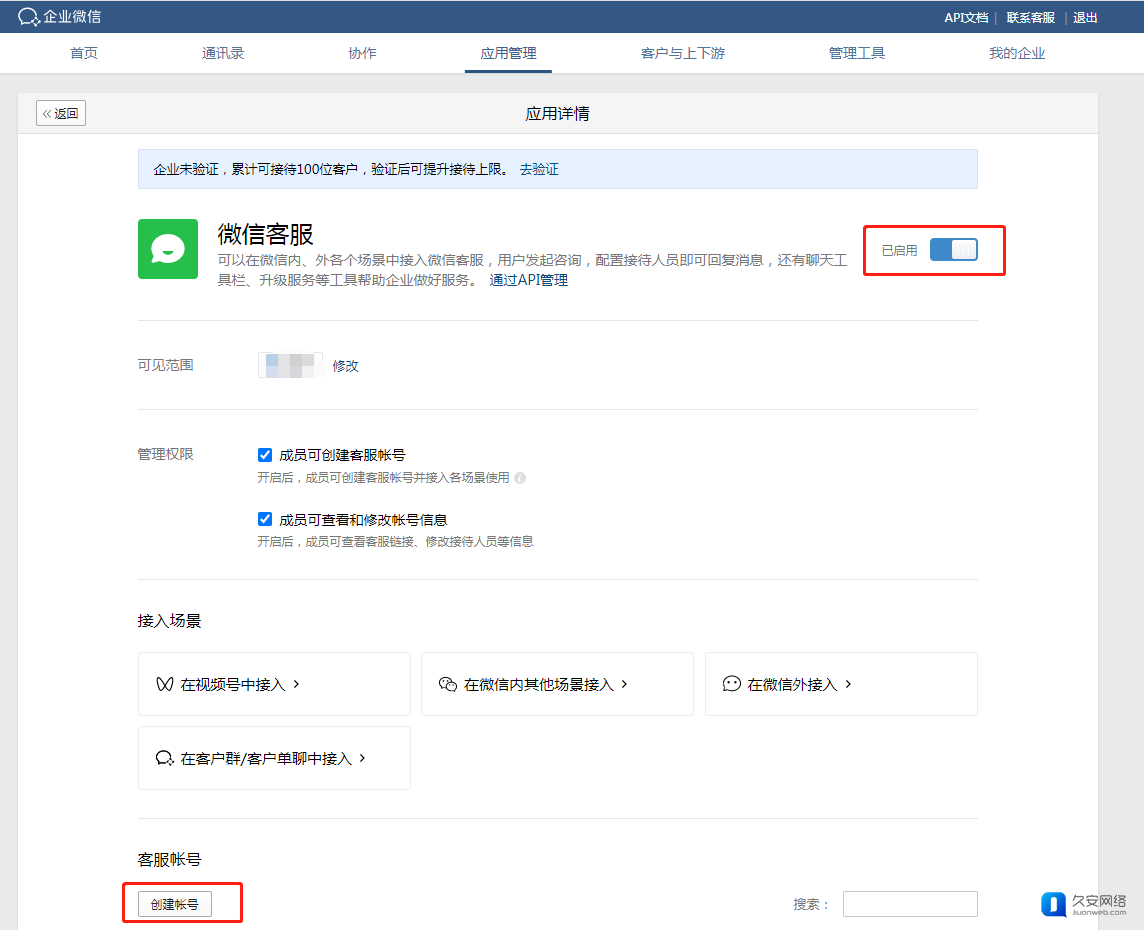Viewport: 1144px width, 930px height.
Task: Expand 在客户群/客户单聊中接入 chevron arrow
Action: click(x=362, y=758)
